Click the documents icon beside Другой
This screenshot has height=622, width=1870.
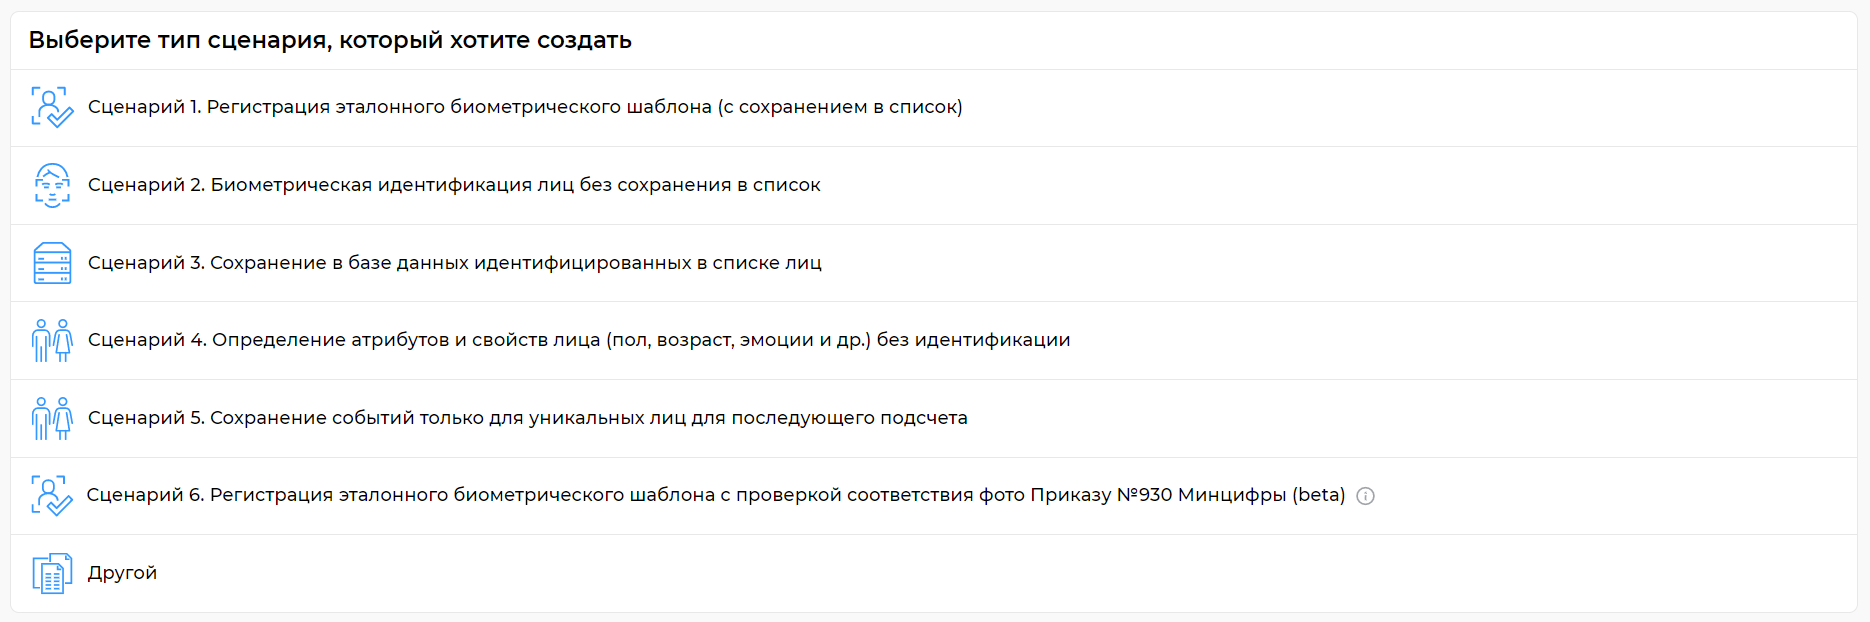[x=52, y=572]
